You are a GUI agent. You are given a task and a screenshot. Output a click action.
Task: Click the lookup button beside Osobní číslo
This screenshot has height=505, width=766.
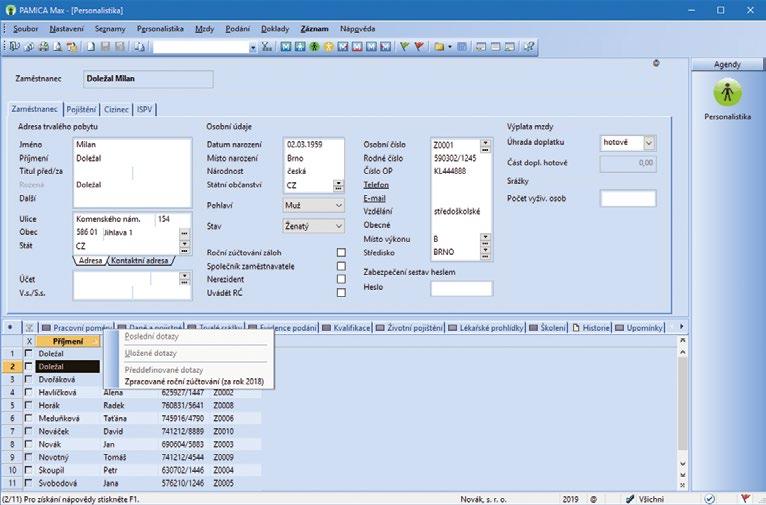pos(485,145)
